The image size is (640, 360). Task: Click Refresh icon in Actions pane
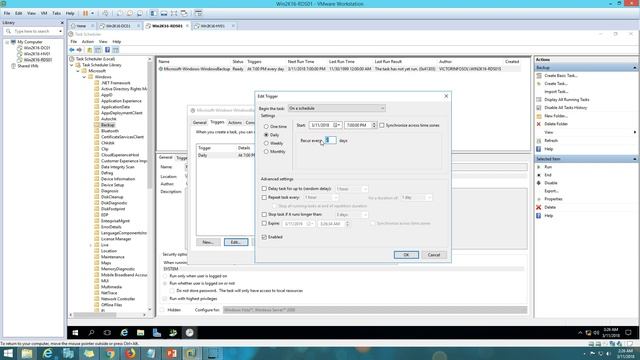point(539,140)
